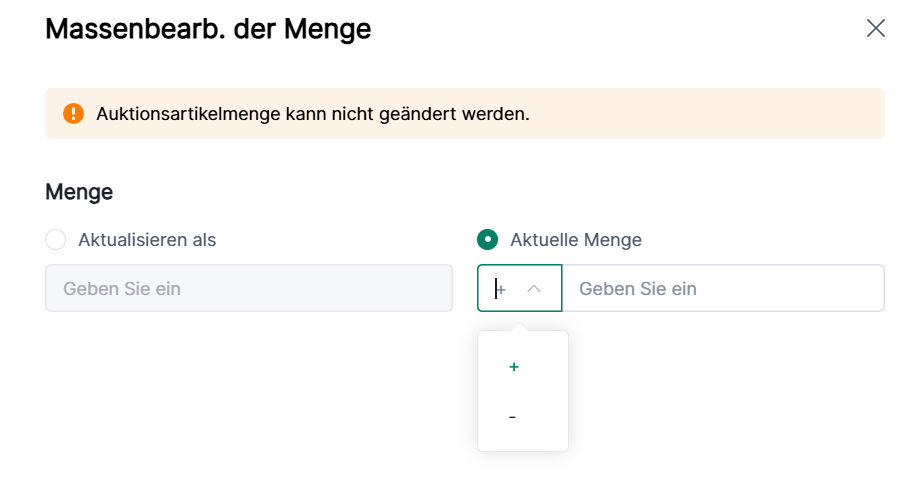Close the Massenbearb. der Menge dialog
The height and width of the screenshot is (479, 915).
pyautogui.click(x=875, y=28)
